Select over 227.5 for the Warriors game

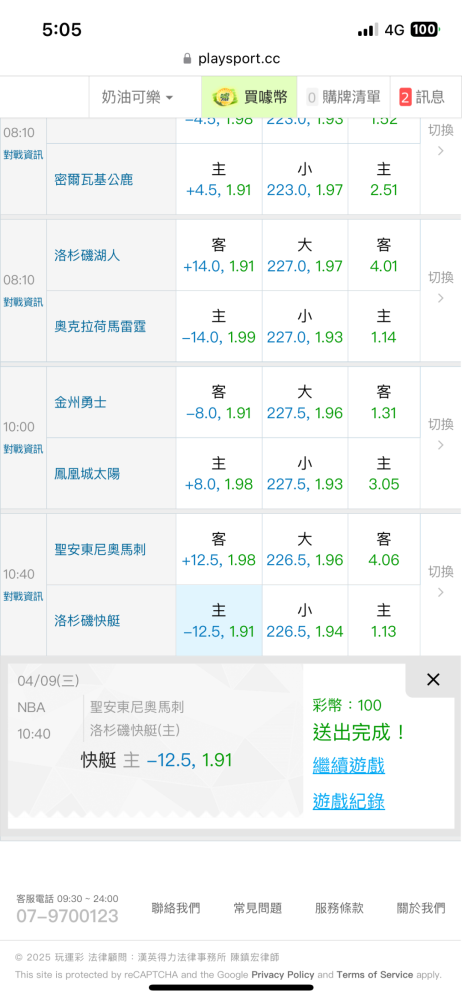click(x=305, y=402)
